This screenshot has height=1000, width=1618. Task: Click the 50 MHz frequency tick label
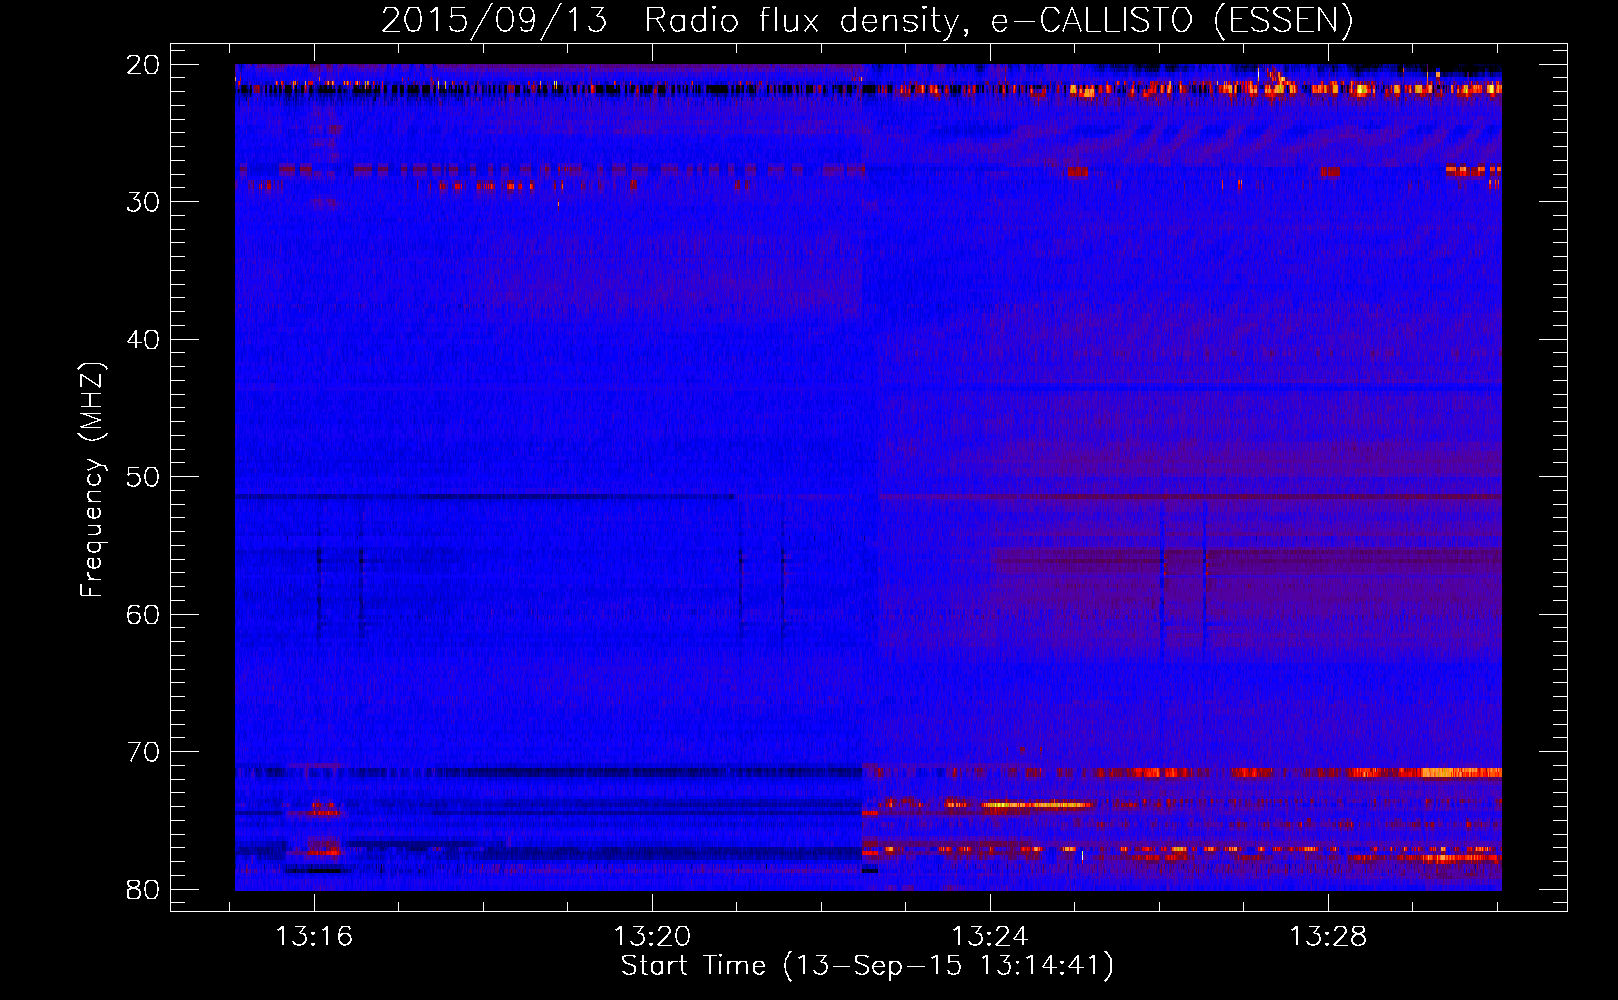pos(144,477)
